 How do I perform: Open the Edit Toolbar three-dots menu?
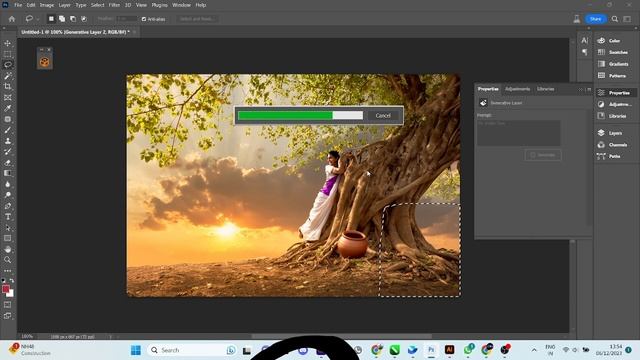point(8,271)
